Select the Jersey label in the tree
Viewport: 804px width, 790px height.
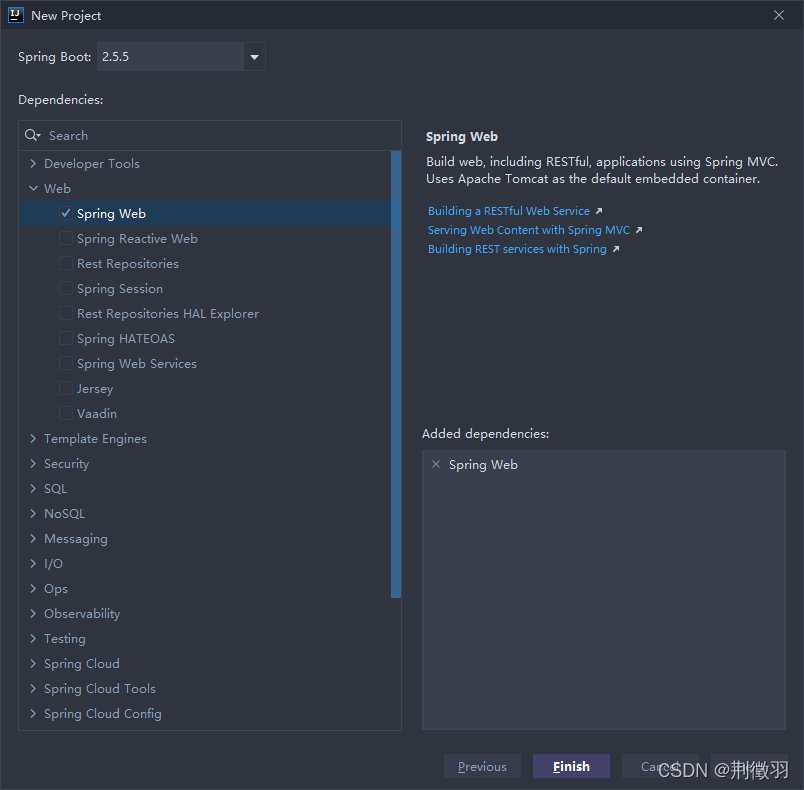tap(95, 389)
